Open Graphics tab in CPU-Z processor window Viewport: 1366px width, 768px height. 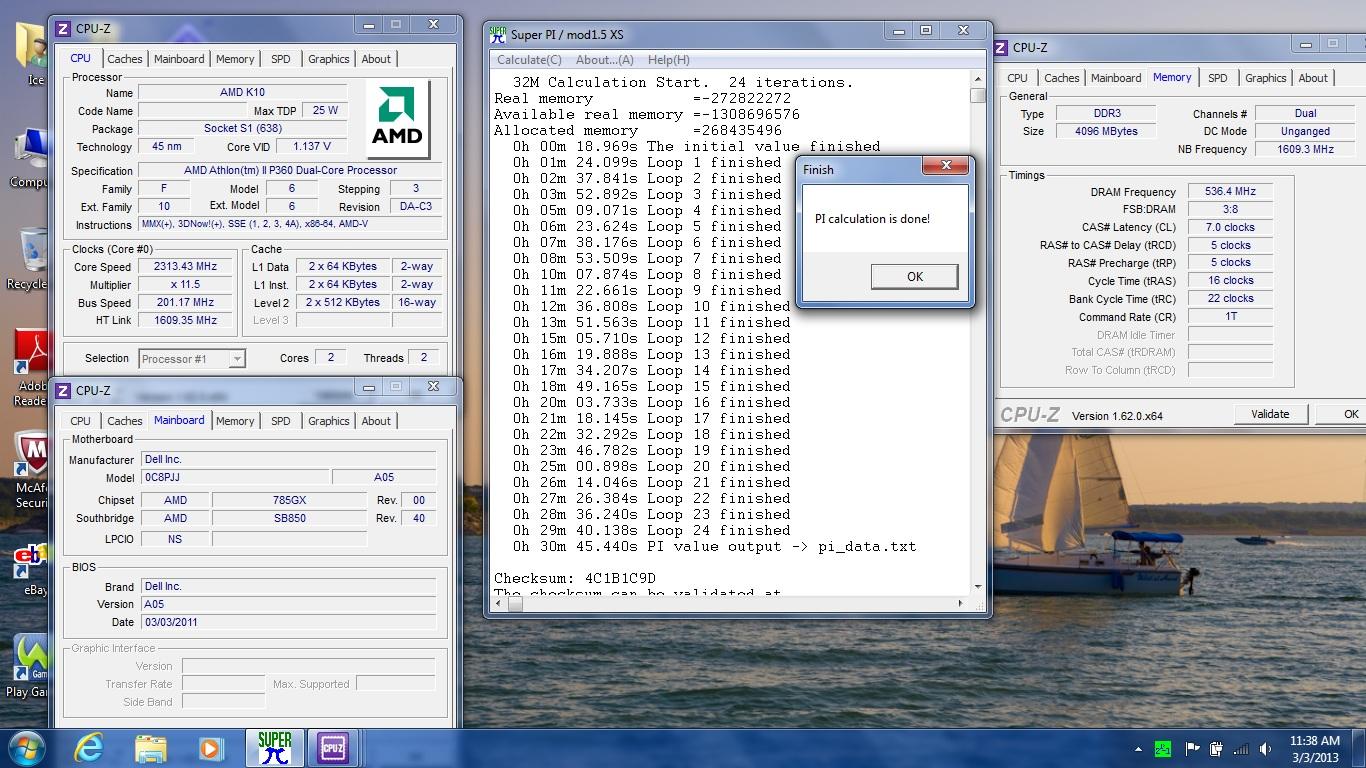[x=329, y=59]
